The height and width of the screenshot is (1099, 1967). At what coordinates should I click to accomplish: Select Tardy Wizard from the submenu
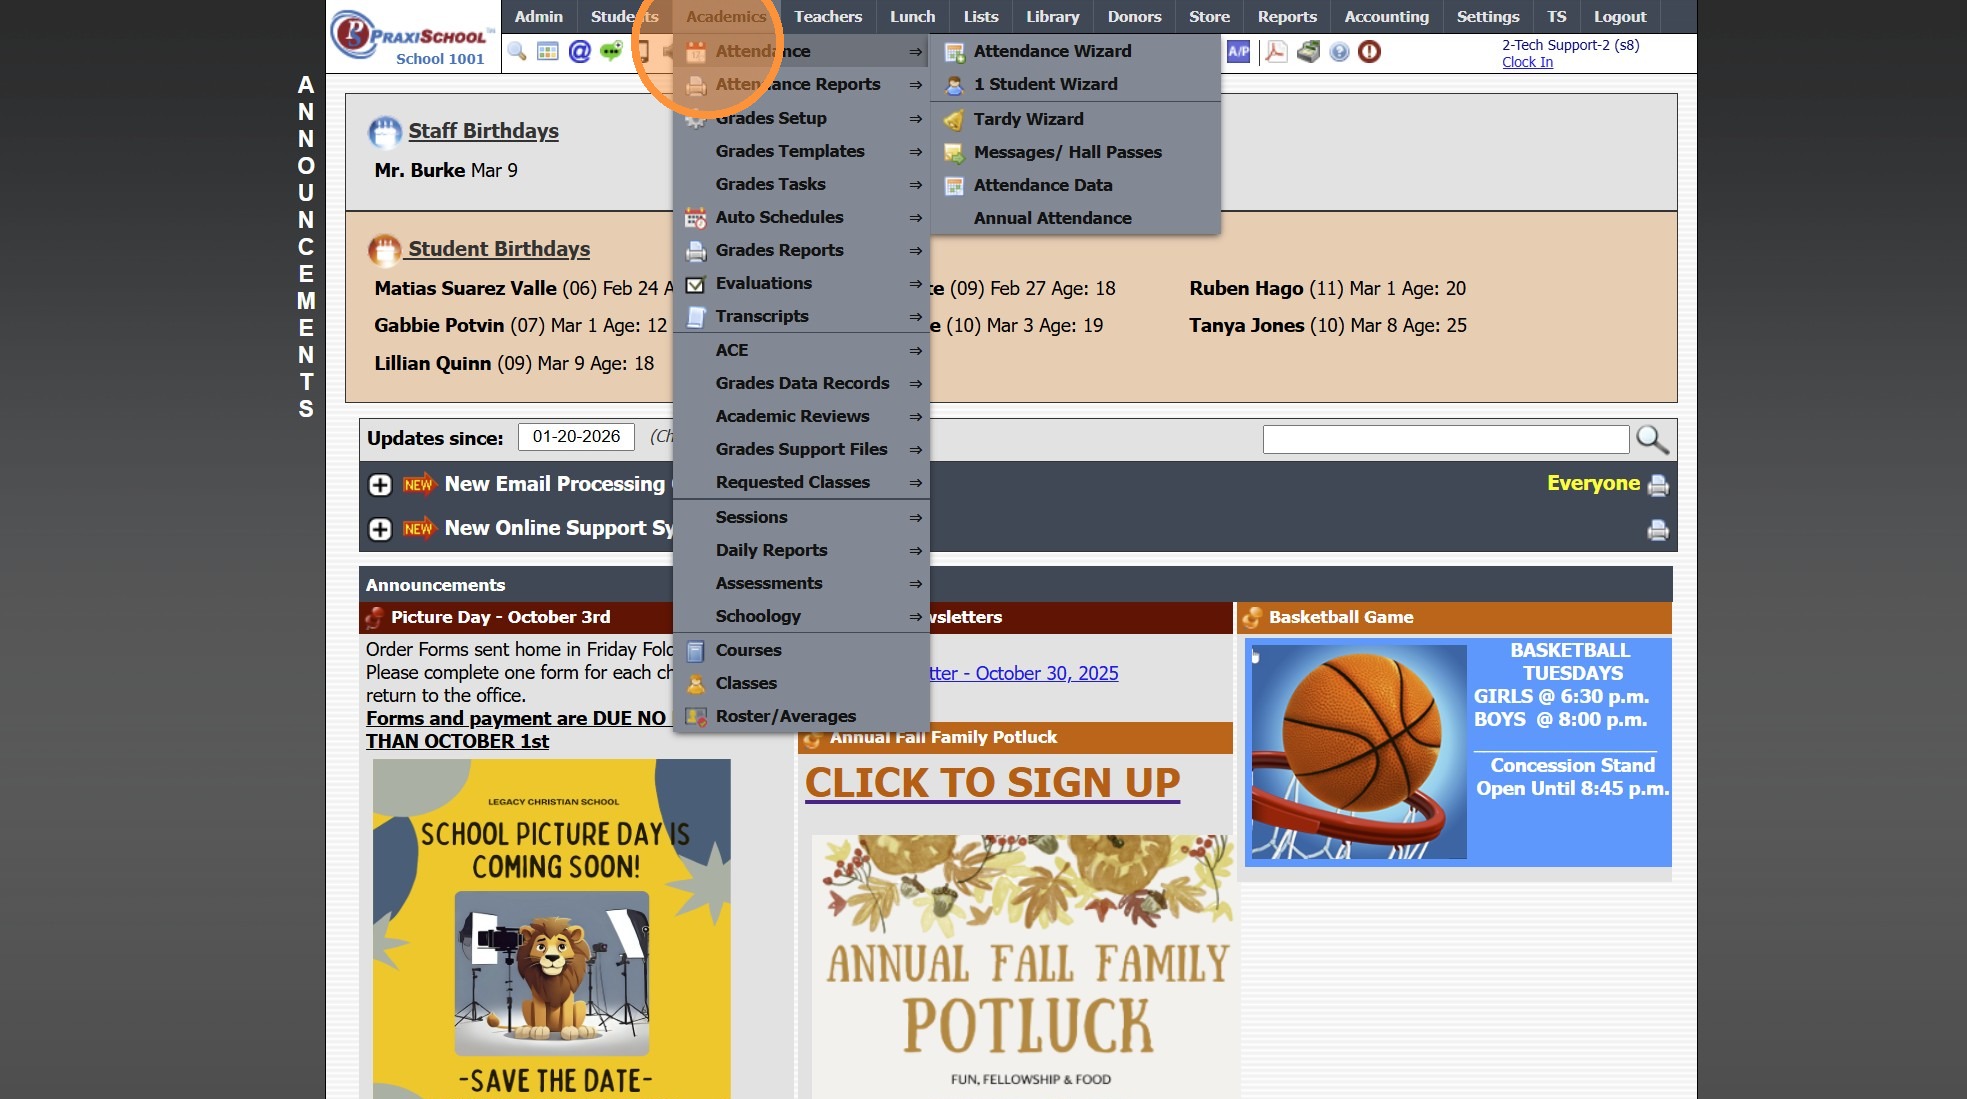click(1028, 119)
